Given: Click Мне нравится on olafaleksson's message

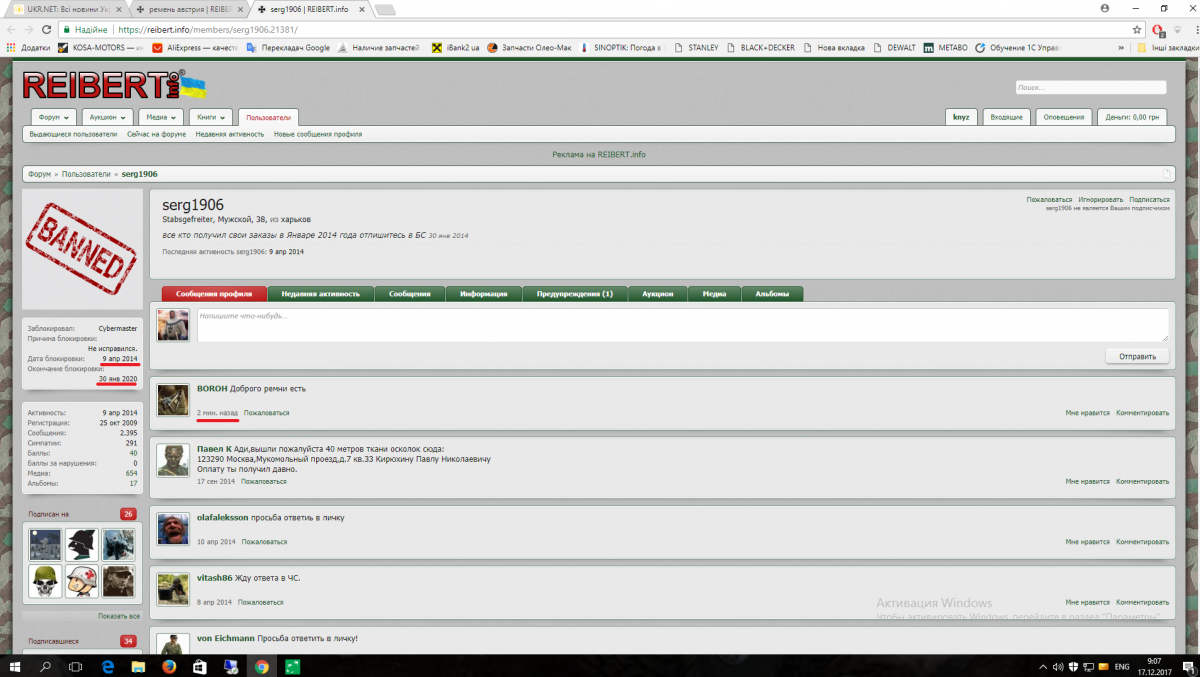Looking at the screenshot, I should click(1087, 542).
